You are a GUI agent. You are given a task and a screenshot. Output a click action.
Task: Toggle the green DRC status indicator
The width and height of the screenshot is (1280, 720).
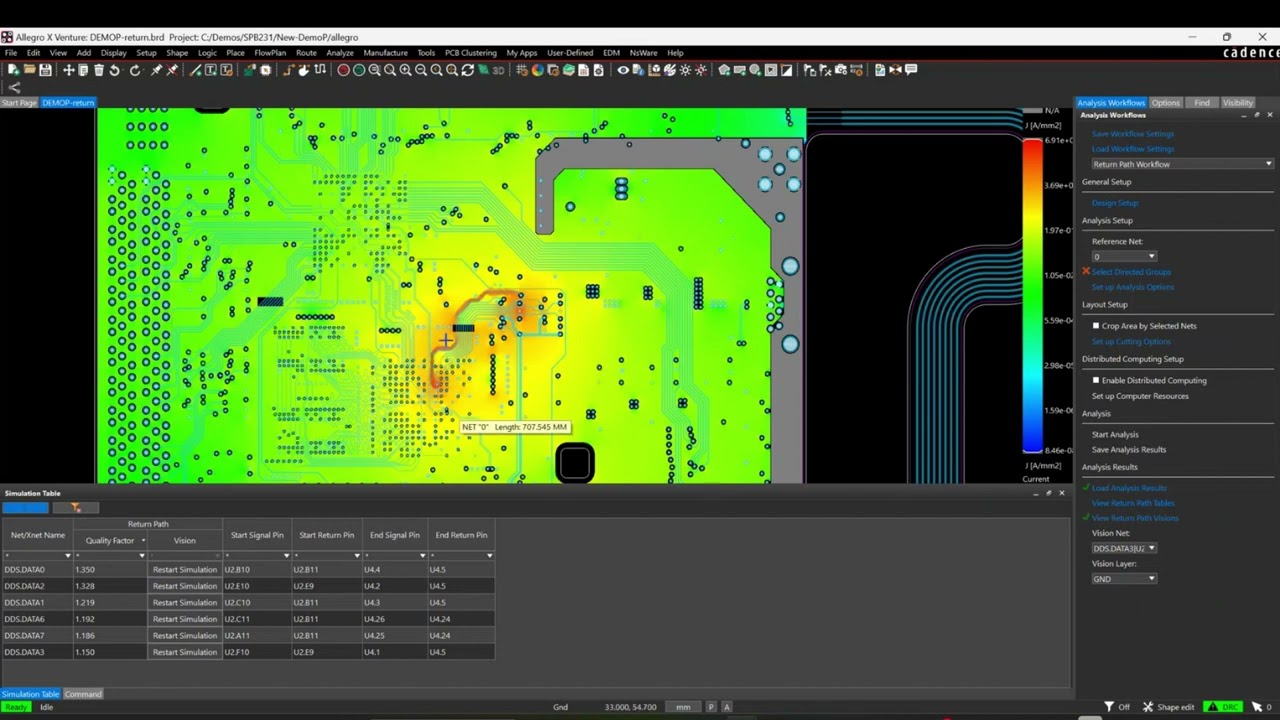1222,707
